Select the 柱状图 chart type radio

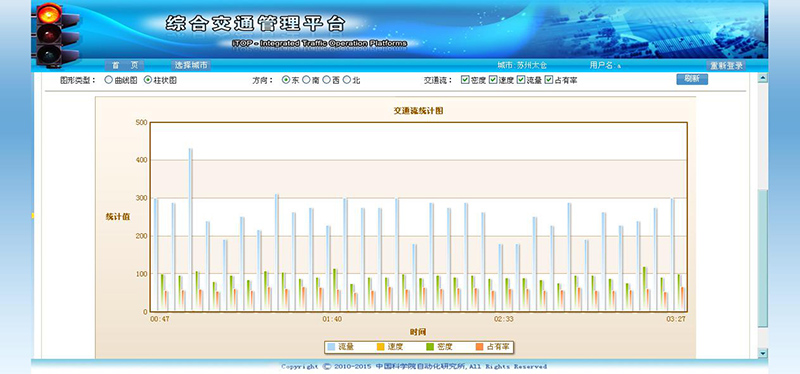[x=148, y=80]
